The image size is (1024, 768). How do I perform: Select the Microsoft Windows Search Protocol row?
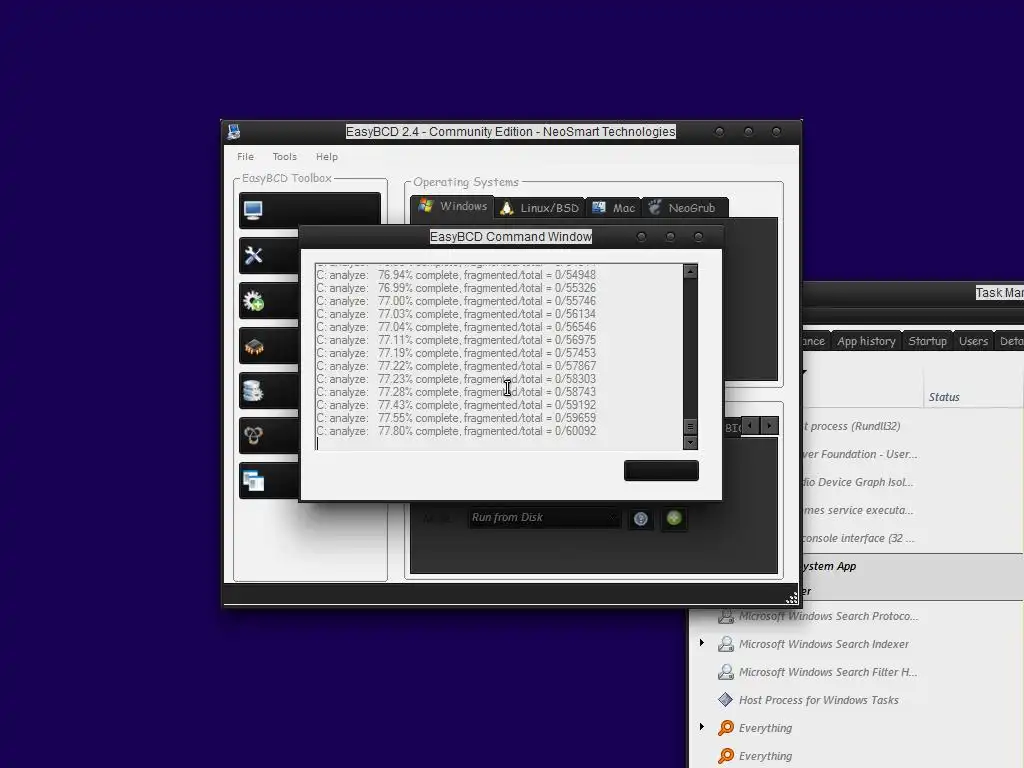point(857,616)
